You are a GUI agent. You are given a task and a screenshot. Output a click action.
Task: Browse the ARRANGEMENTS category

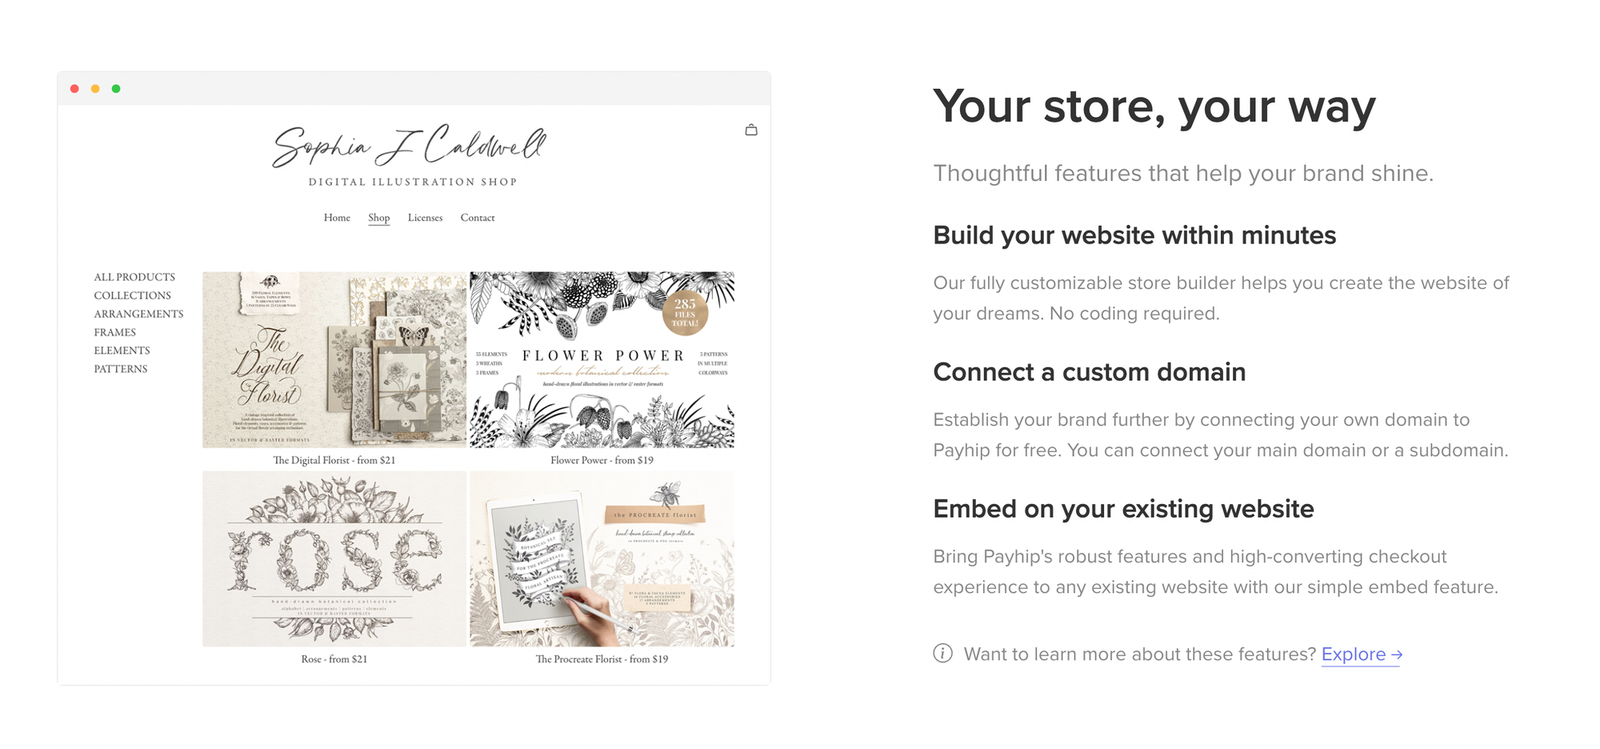(x=138, y=313)
